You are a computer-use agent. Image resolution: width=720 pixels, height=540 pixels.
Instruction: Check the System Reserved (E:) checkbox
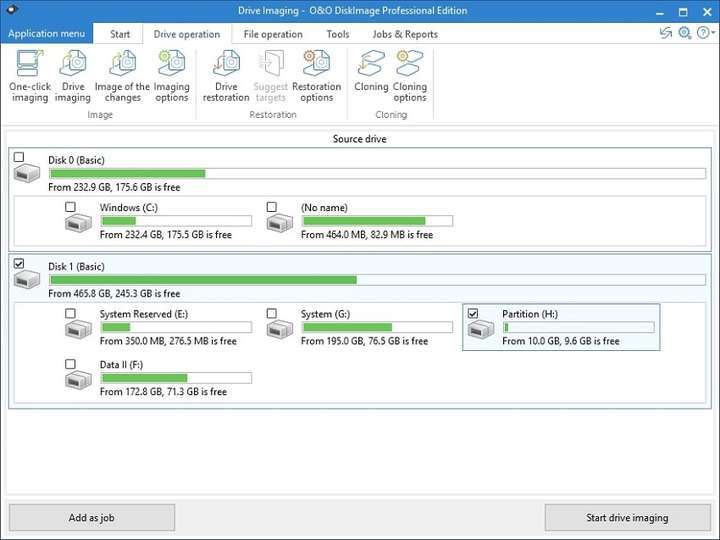point(70,313)
